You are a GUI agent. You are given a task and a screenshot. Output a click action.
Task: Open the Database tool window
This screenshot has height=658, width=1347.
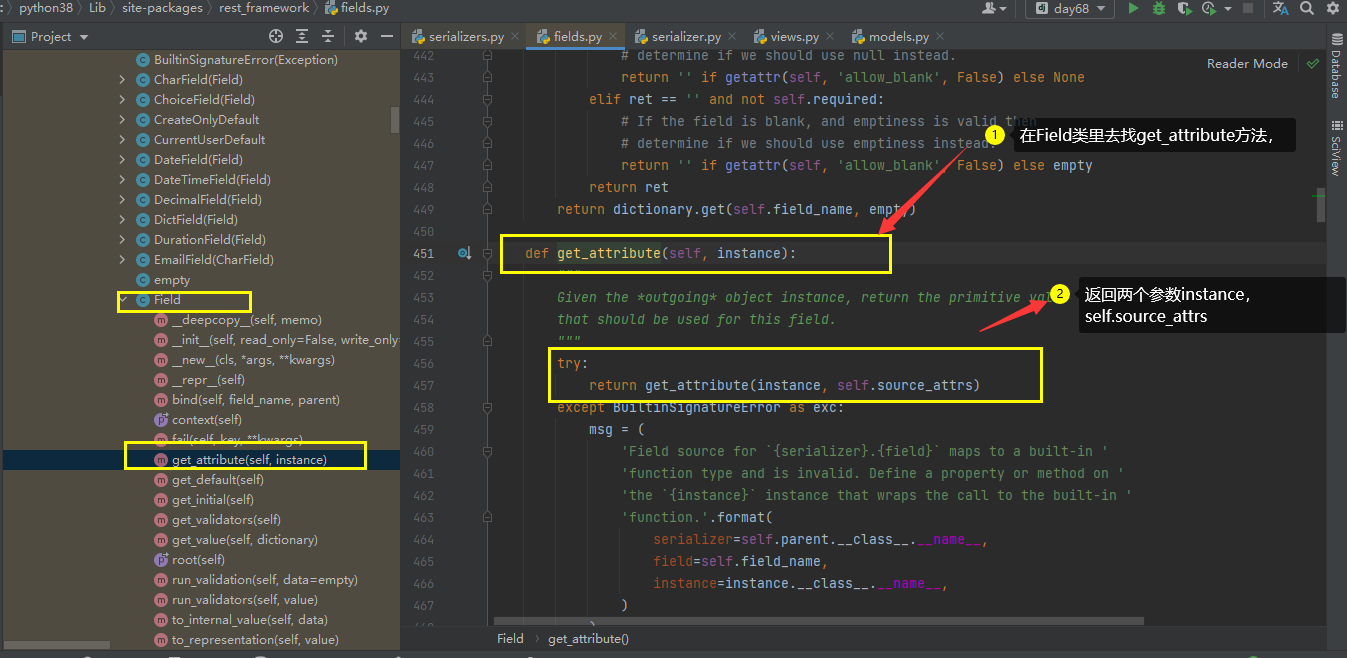(x=1335, y=68)
